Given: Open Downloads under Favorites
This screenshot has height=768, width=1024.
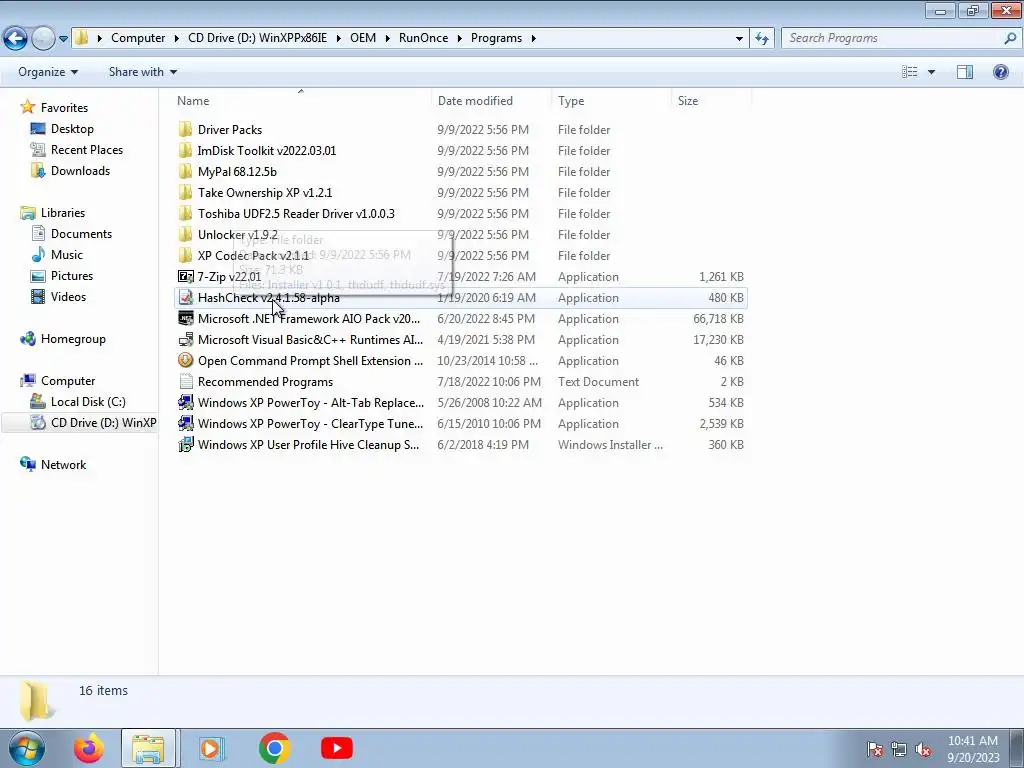Looking at the screenshot, I should coord(80,170).
